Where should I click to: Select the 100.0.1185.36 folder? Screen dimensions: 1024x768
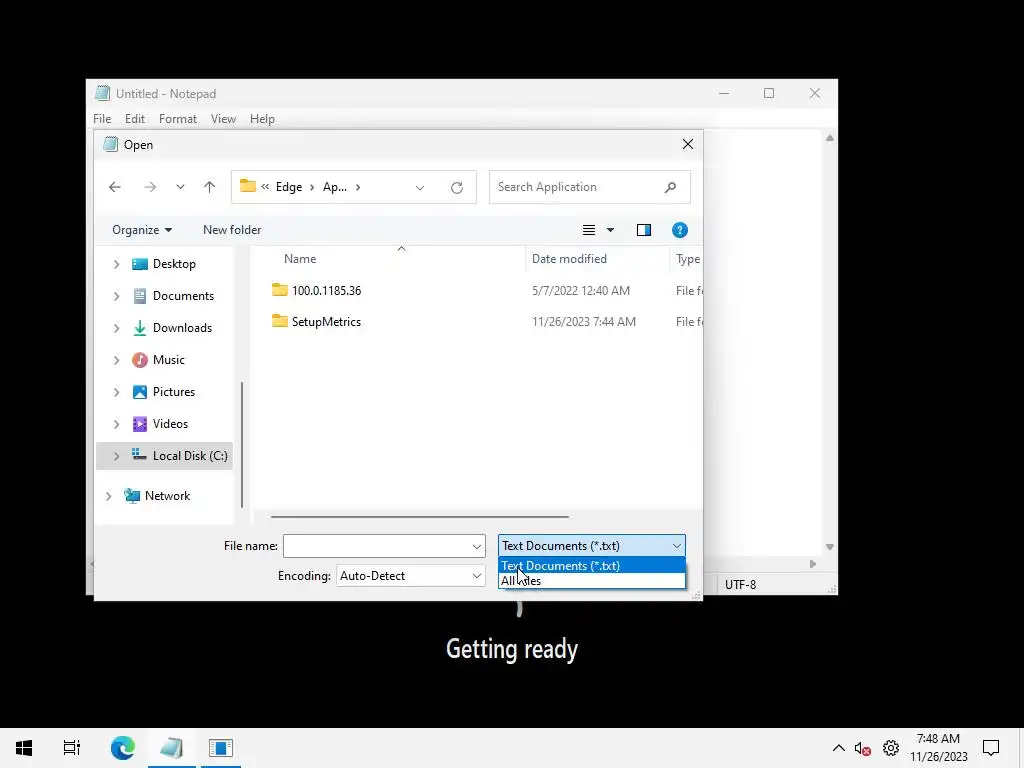coord(317,291)
